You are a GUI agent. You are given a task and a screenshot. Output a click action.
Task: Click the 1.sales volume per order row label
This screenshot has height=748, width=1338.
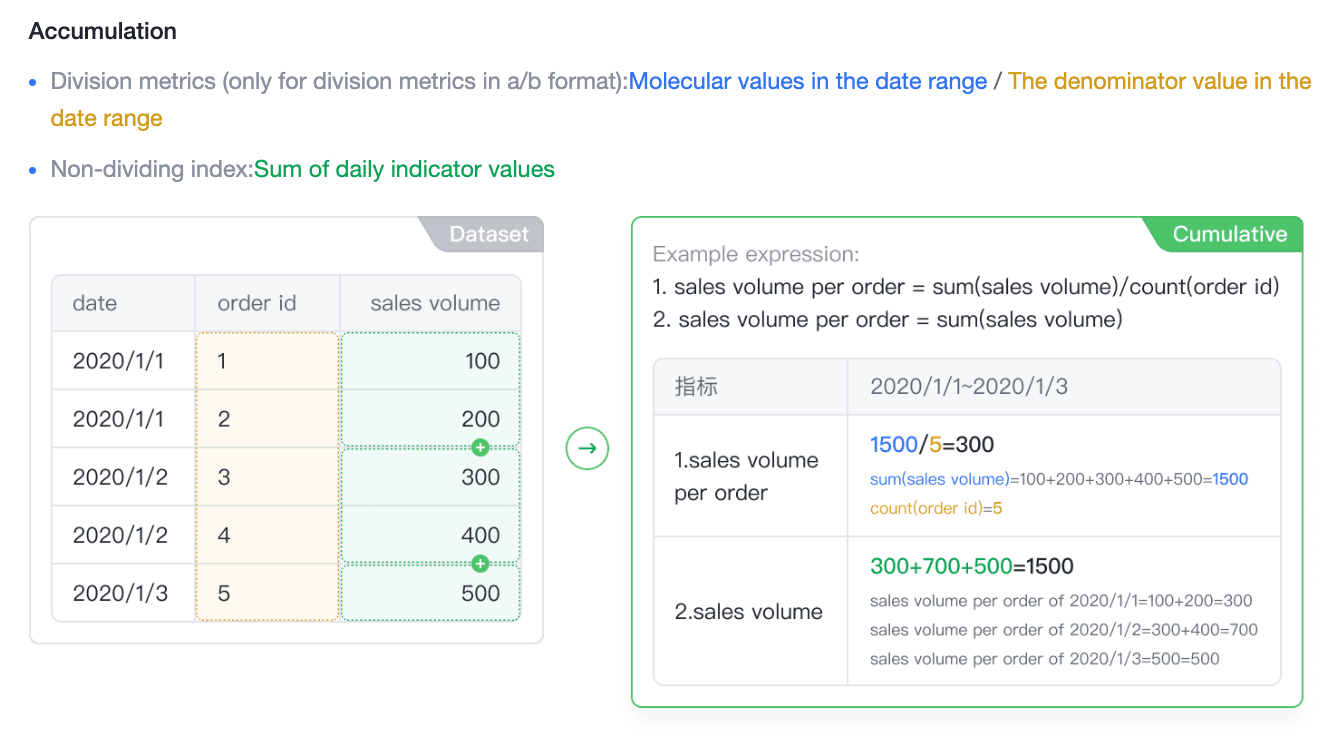coord(747,476)
